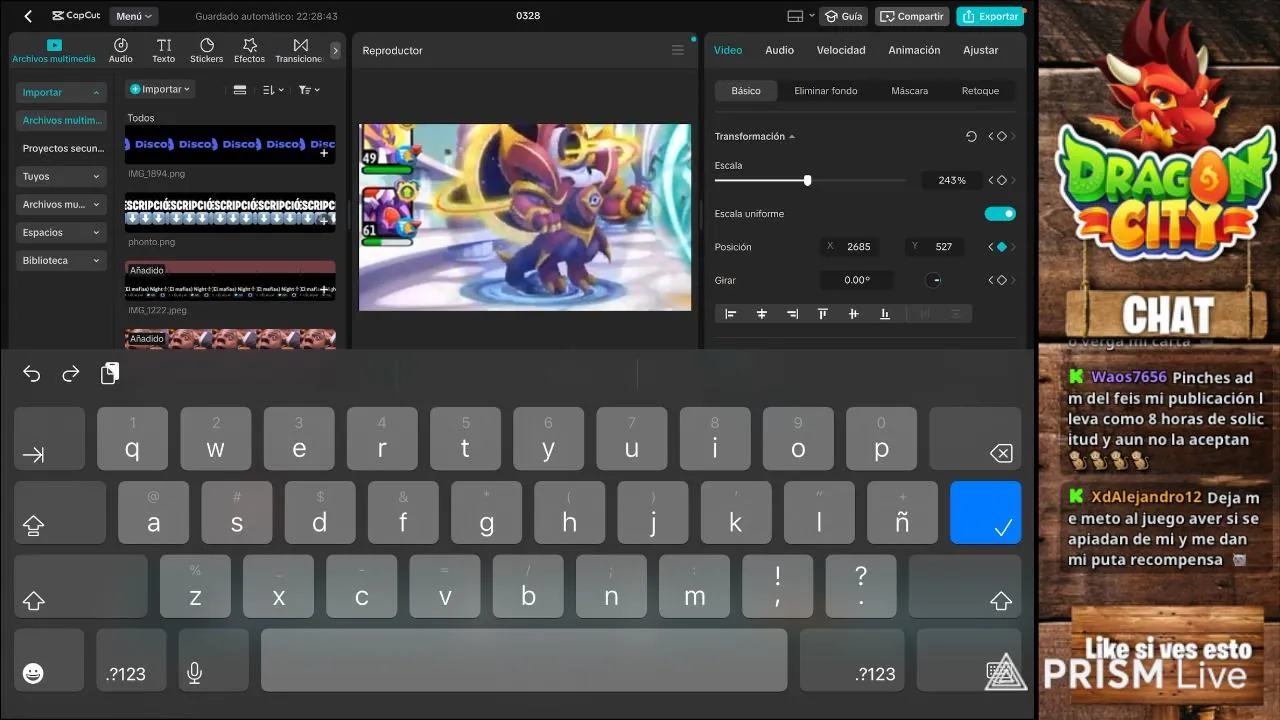The width and height of the screenshot is (1280, 720).
Task: Open the Reproductor hamburger menu
Action: click(678, 50)
